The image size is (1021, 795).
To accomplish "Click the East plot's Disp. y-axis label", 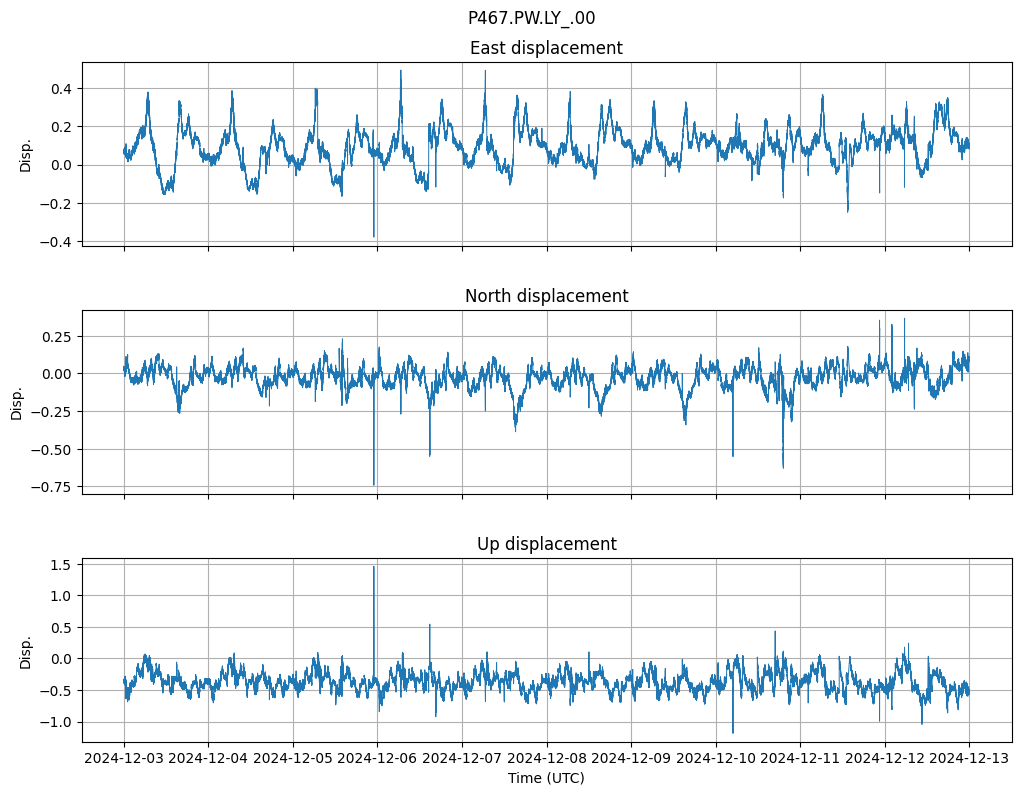I will pyautogui.click(x=26, y=154).
